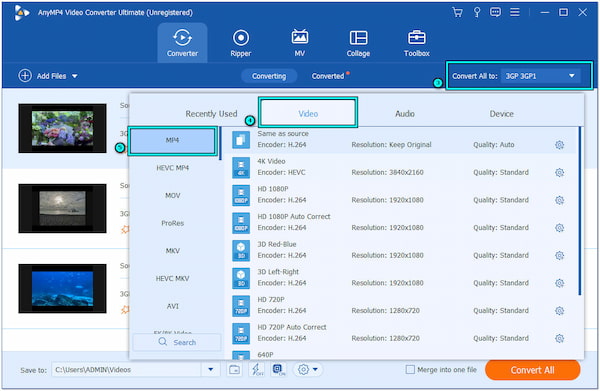Click the 4K Video preset icon

point(241,167)
